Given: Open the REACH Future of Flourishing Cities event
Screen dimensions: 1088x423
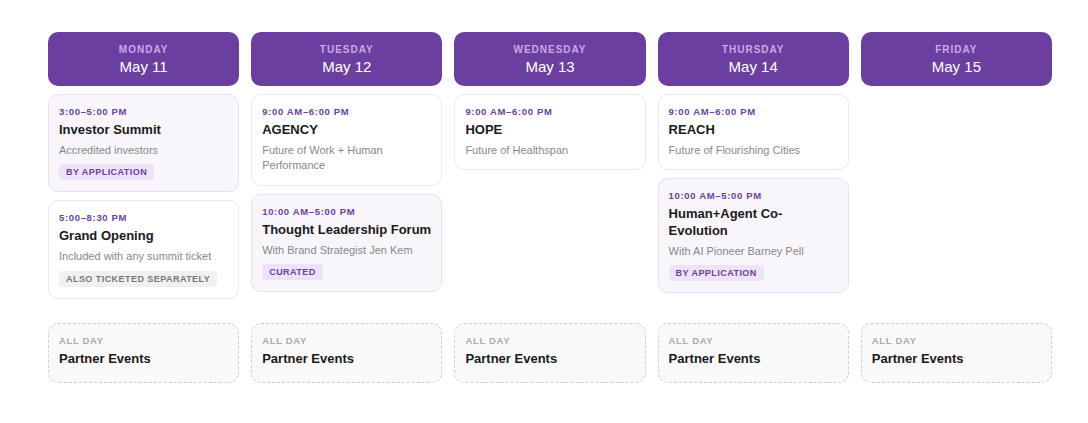Looking at the screenshot, I should [x=753, y=132].
